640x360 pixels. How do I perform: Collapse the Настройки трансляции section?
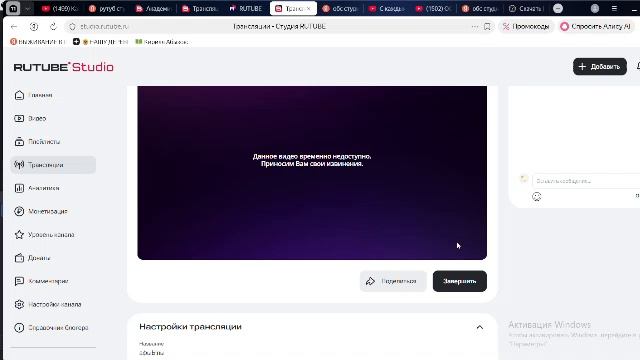click(x=480, y=327)
